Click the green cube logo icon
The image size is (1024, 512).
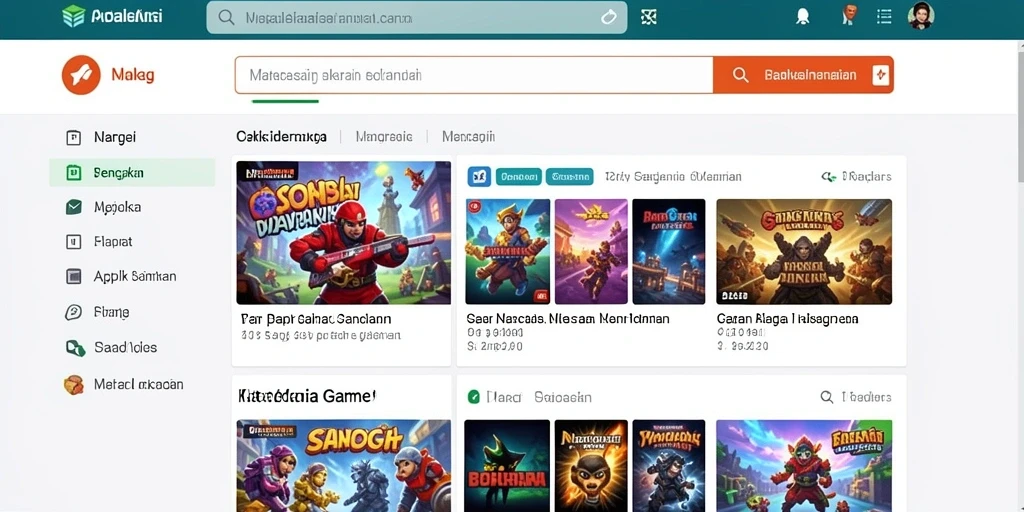click(74, 16)
